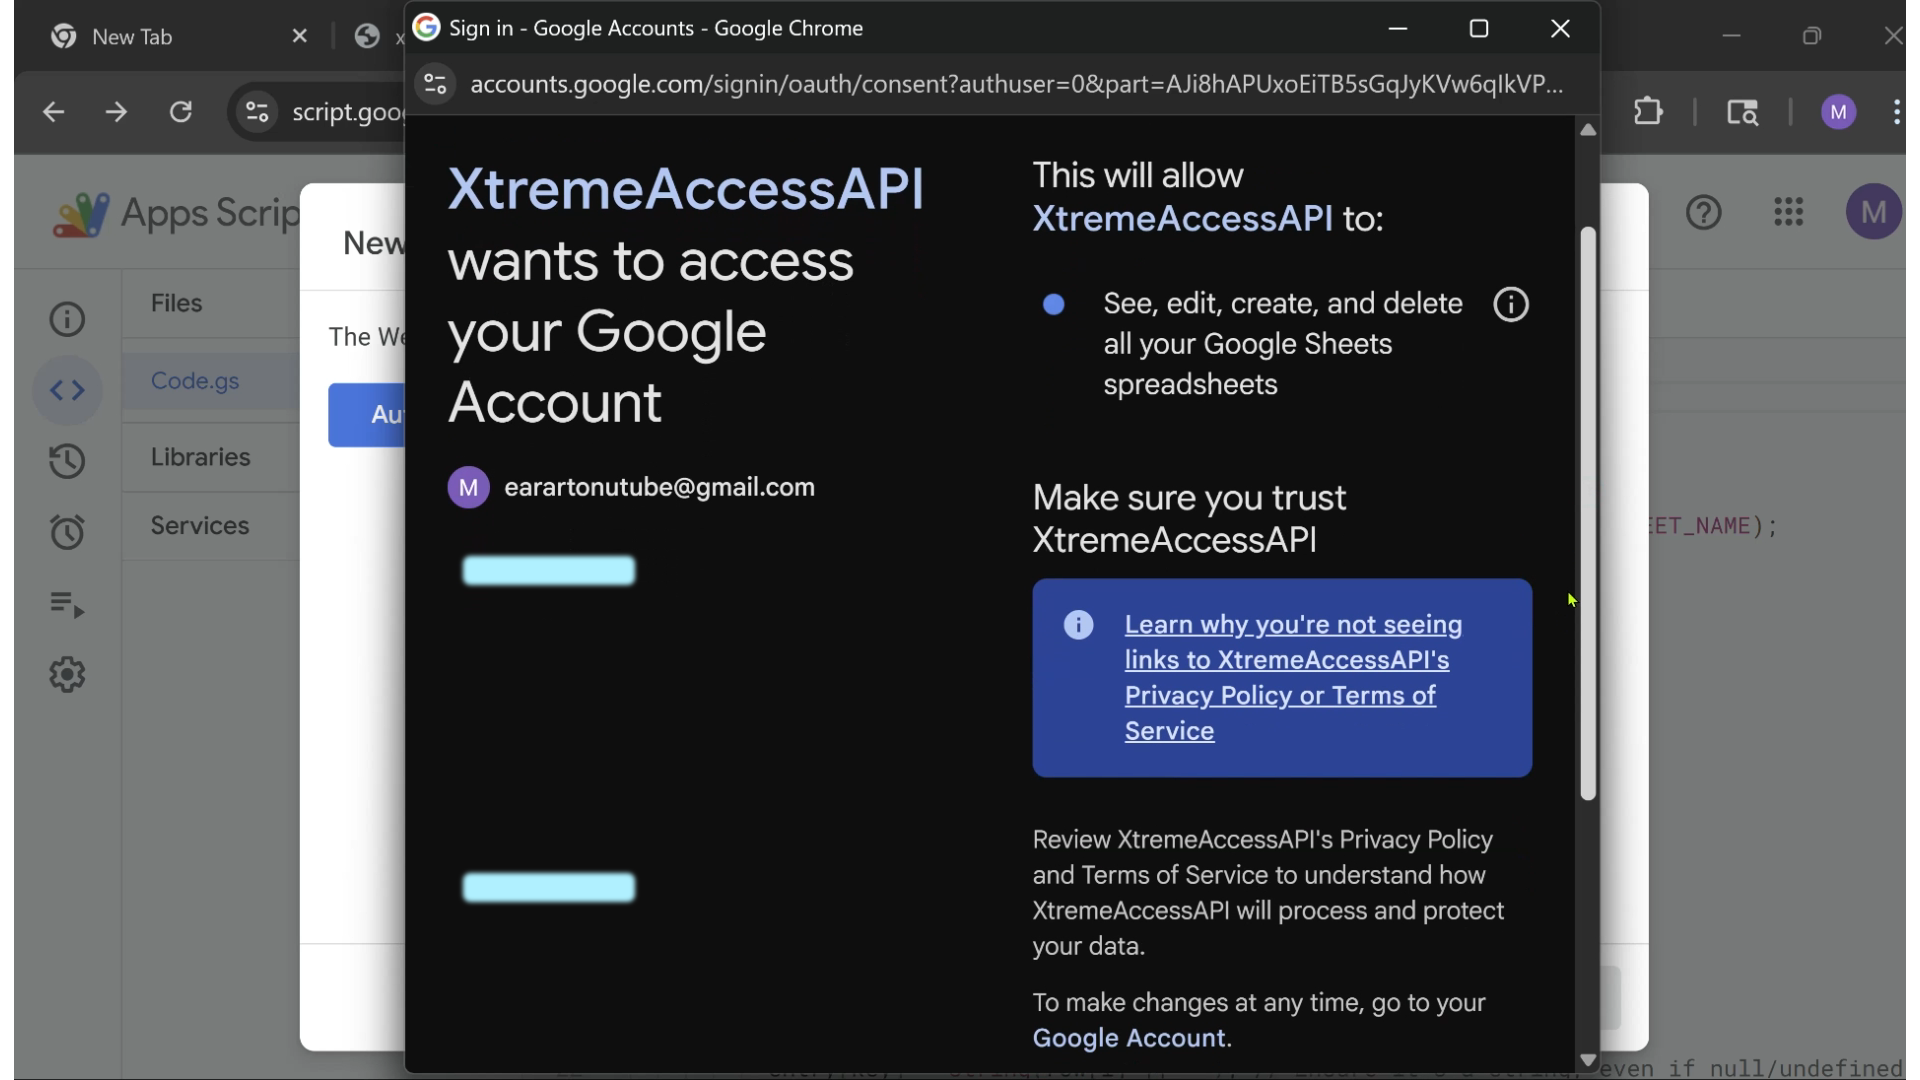Click the XtremeAccessAPI app name in the heading

click(x=685, y=189)
